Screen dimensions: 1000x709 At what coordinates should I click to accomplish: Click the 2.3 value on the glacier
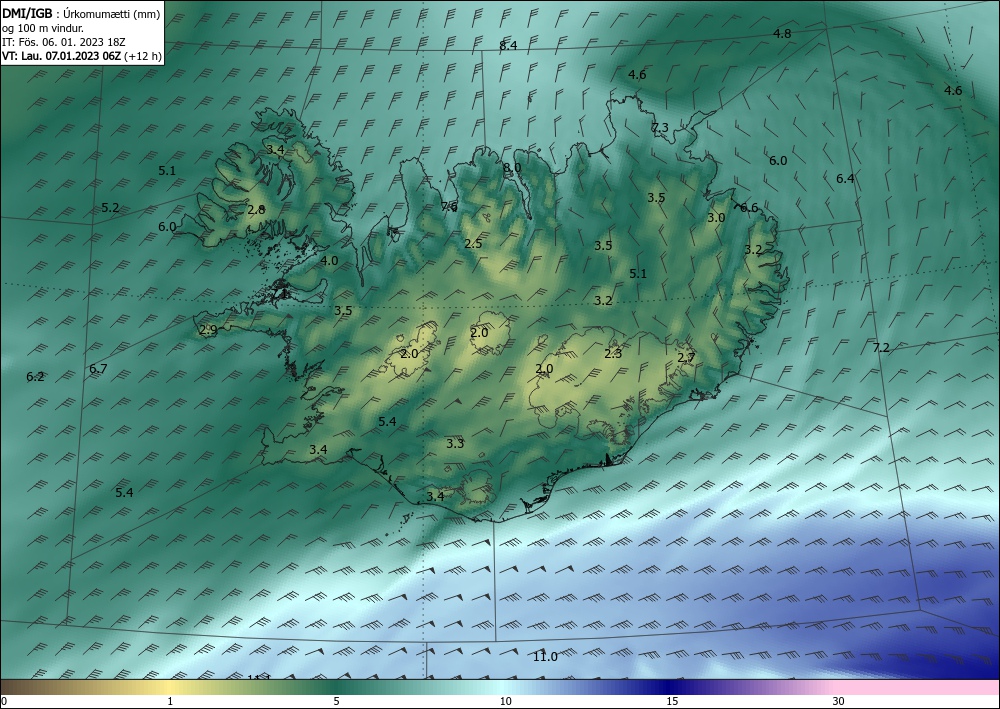(x=613, y=354)
